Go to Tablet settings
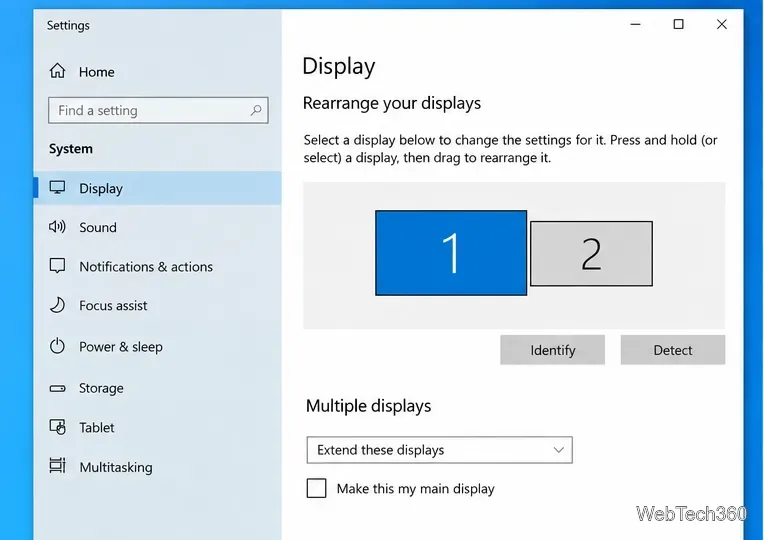This screenshot has height=540, width=764. pyautogui.click(x=157, y=427)
